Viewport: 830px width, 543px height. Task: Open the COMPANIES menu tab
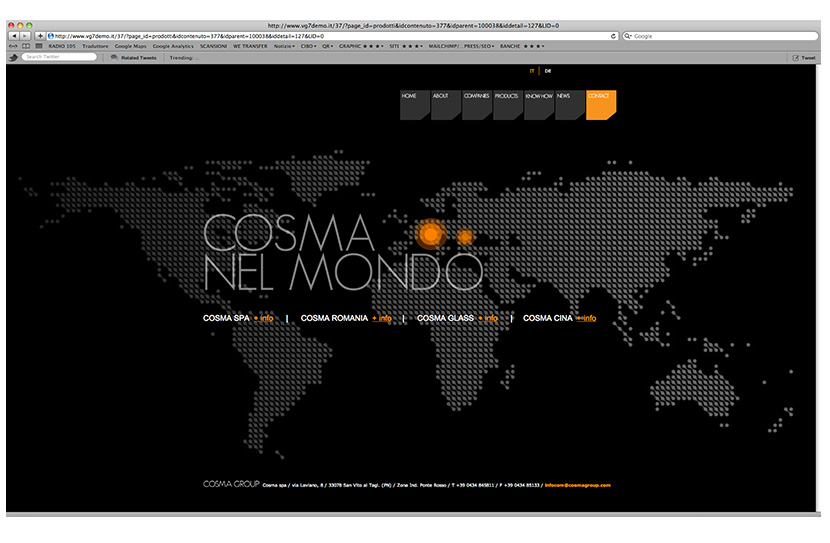pos(477,105)
